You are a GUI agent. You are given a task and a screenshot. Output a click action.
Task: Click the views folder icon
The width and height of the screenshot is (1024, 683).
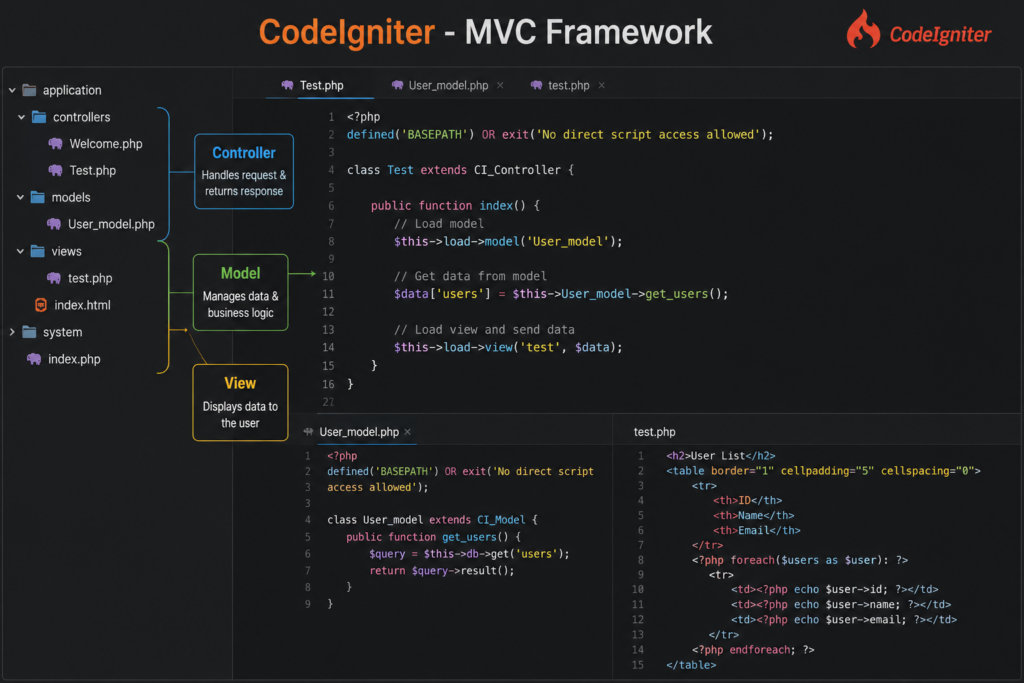(38, 251)
